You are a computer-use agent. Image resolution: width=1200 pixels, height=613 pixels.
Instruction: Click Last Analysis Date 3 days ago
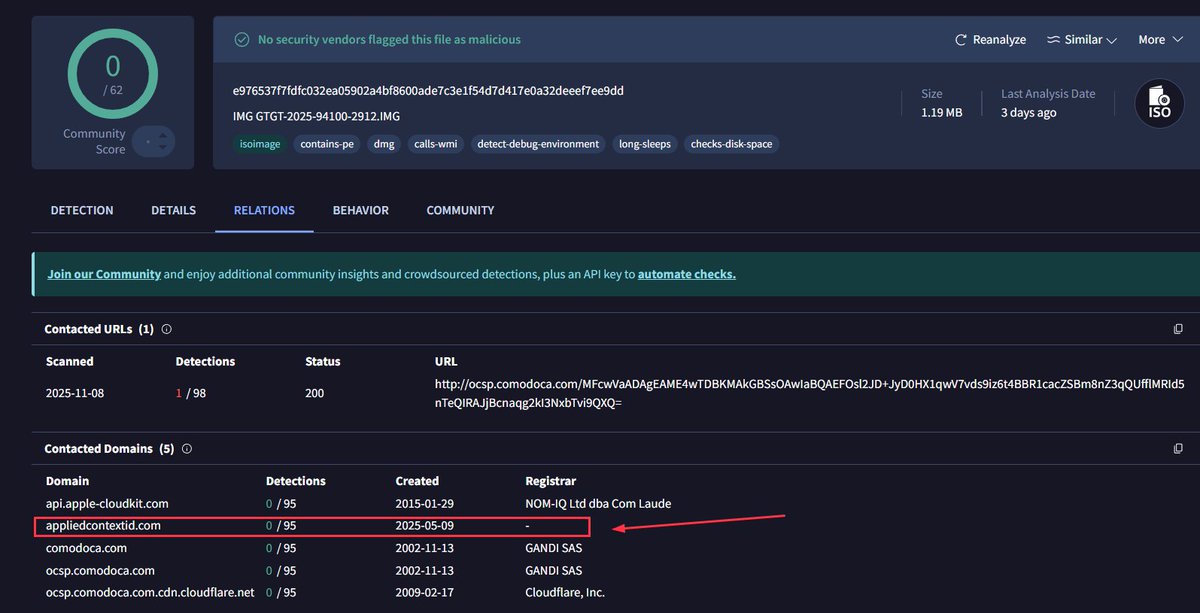(x=1029, y=113)
